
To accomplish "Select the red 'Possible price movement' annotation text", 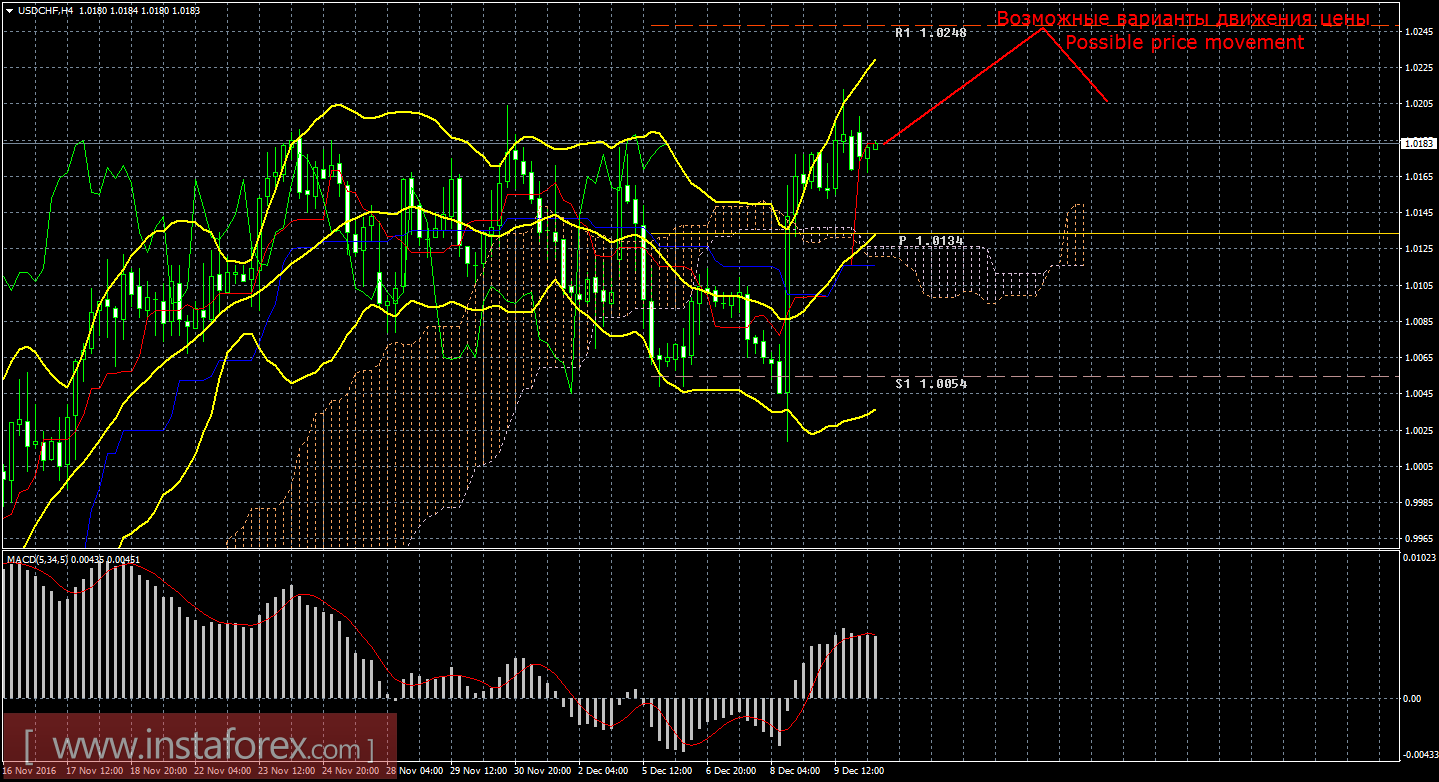I will 1184,43.
